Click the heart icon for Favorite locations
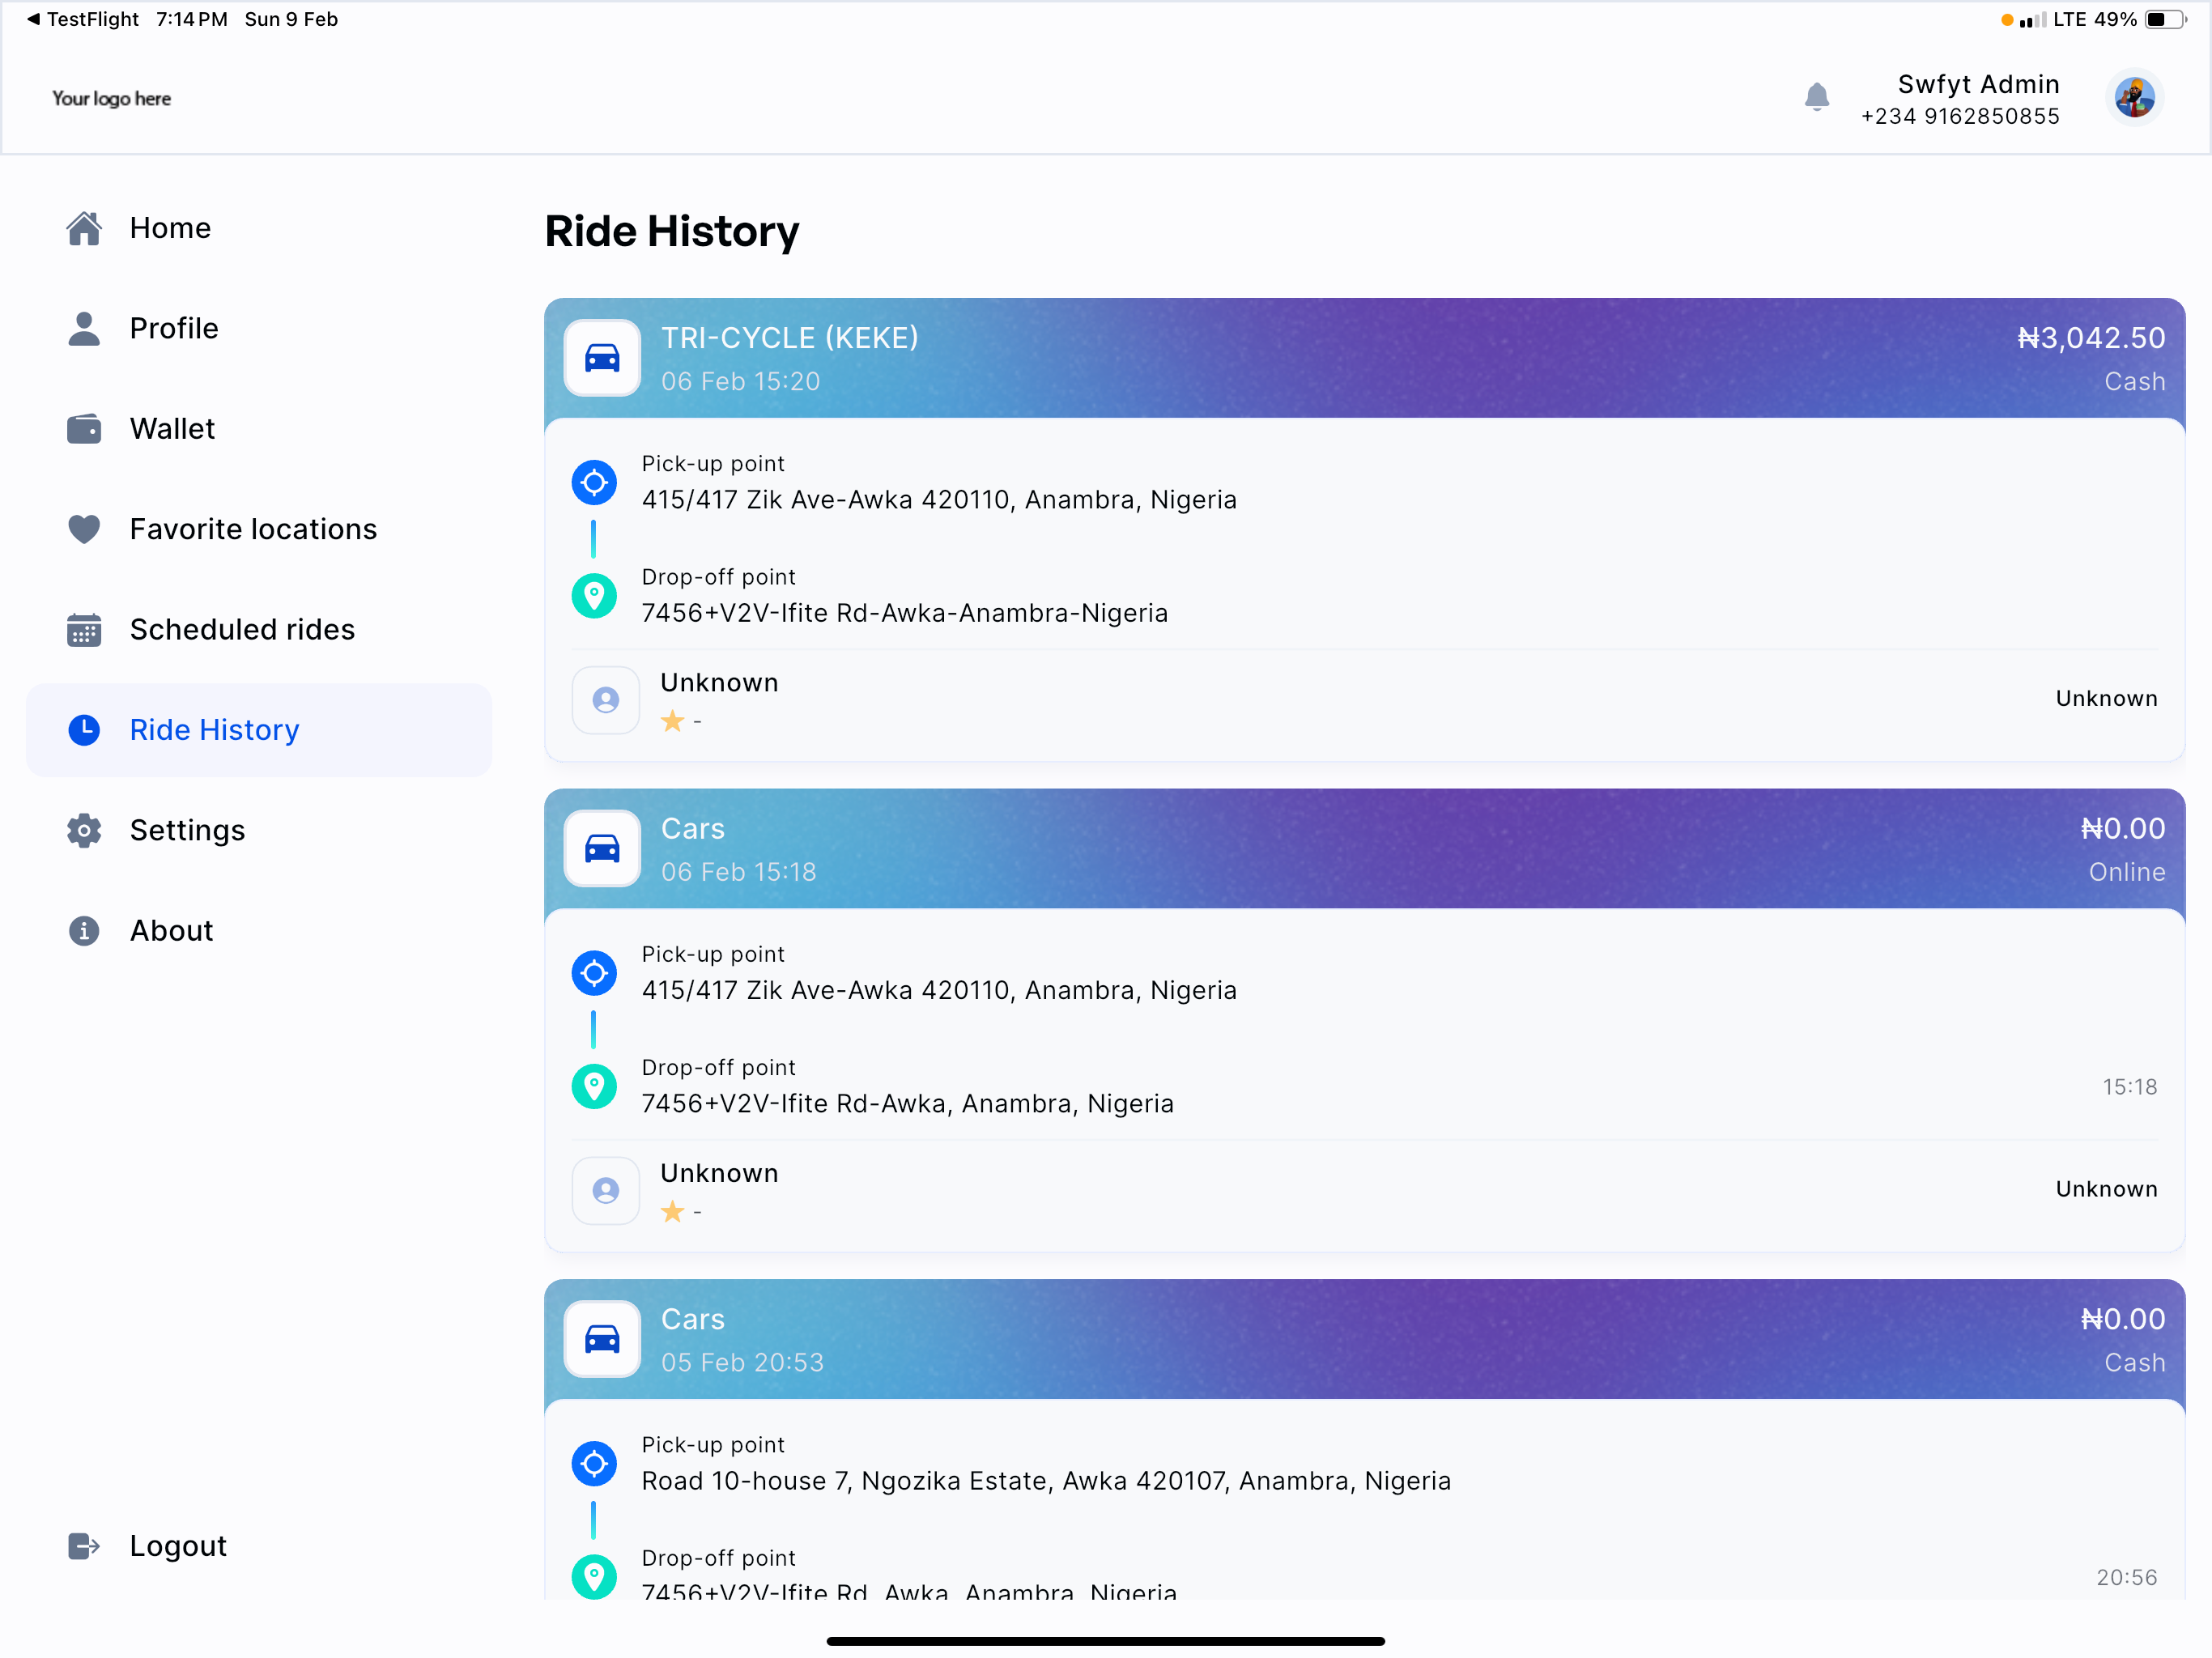The height and width of the screenshot is (1658, 2212). click(84, 529)
